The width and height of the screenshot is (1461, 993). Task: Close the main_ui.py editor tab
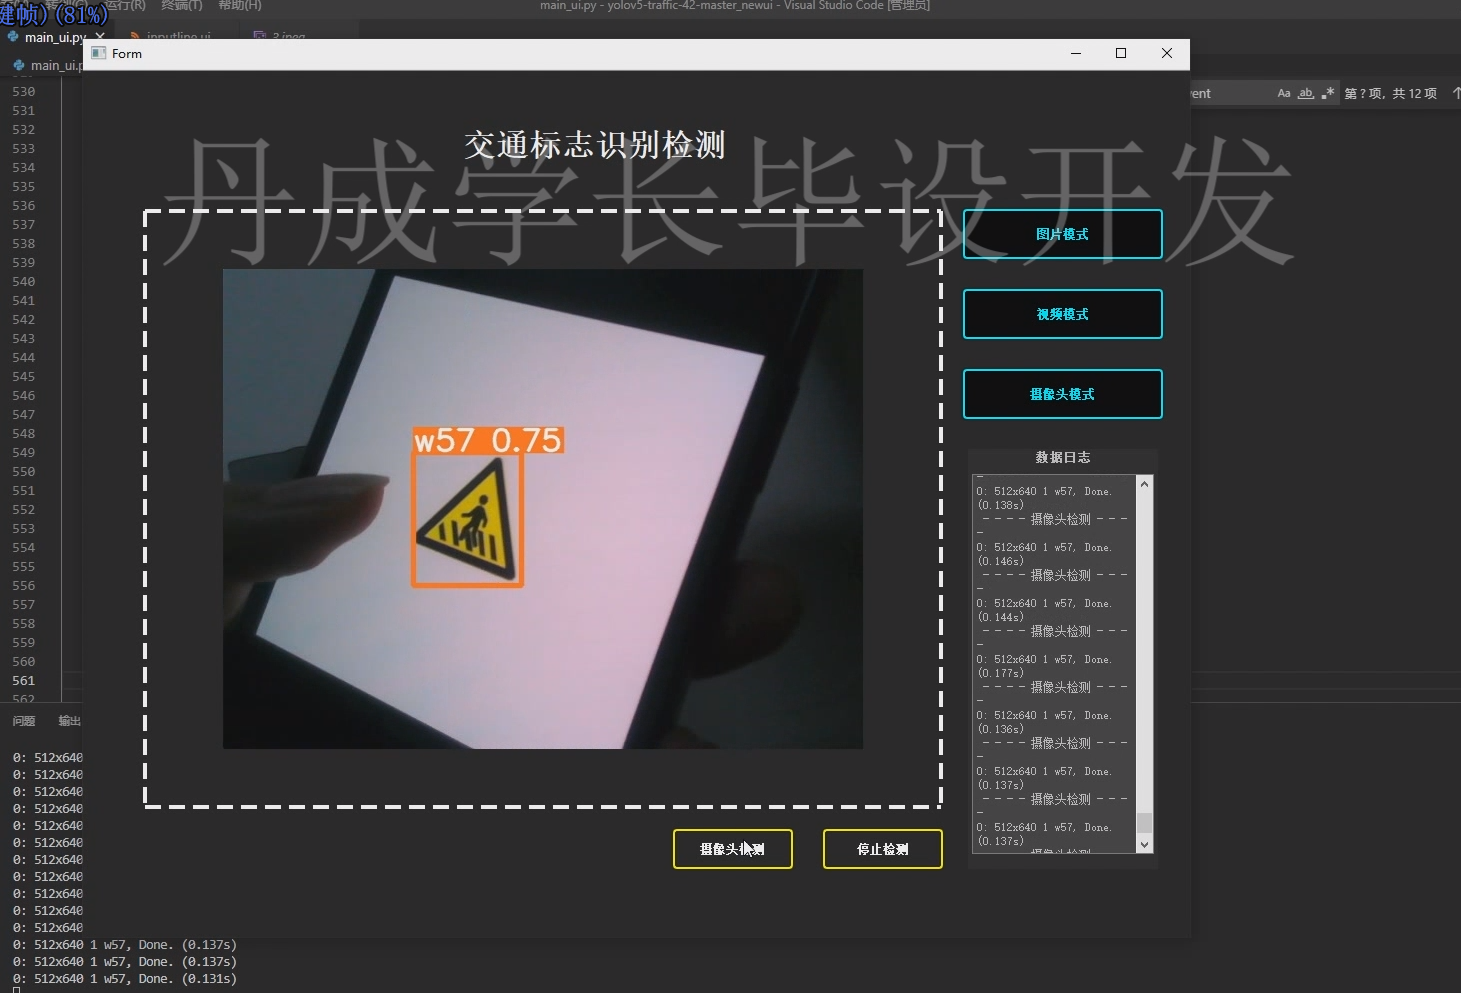pos(100,37)
